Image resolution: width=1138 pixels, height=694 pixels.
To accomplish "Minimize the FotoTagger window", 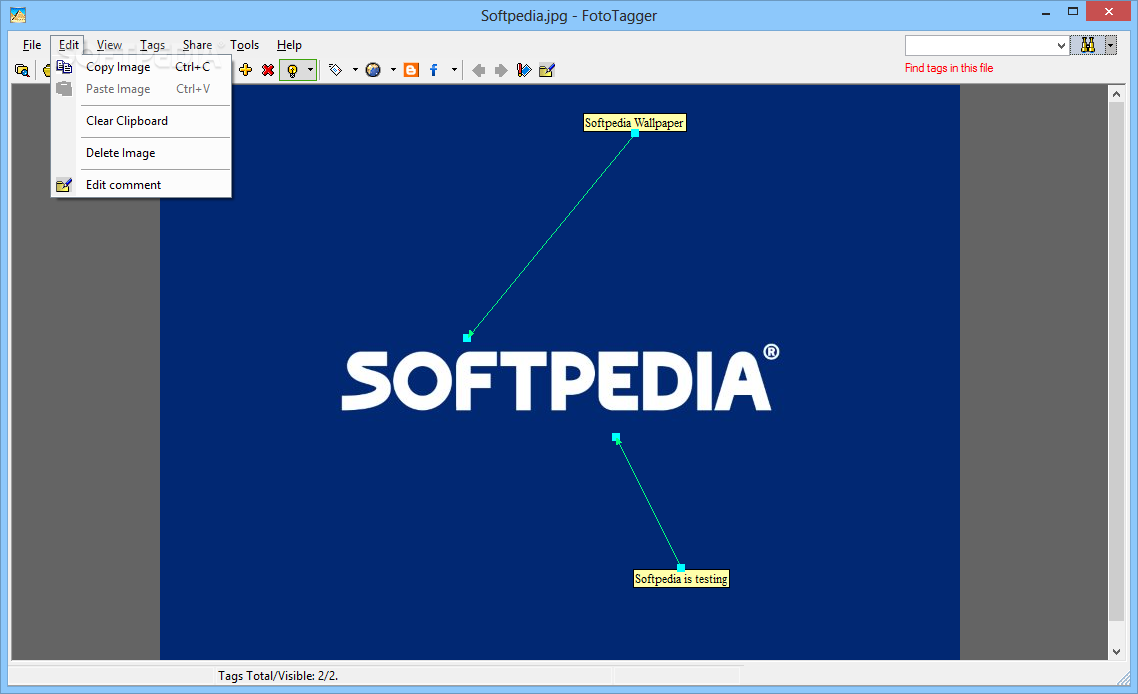I will pos(1046,12).
